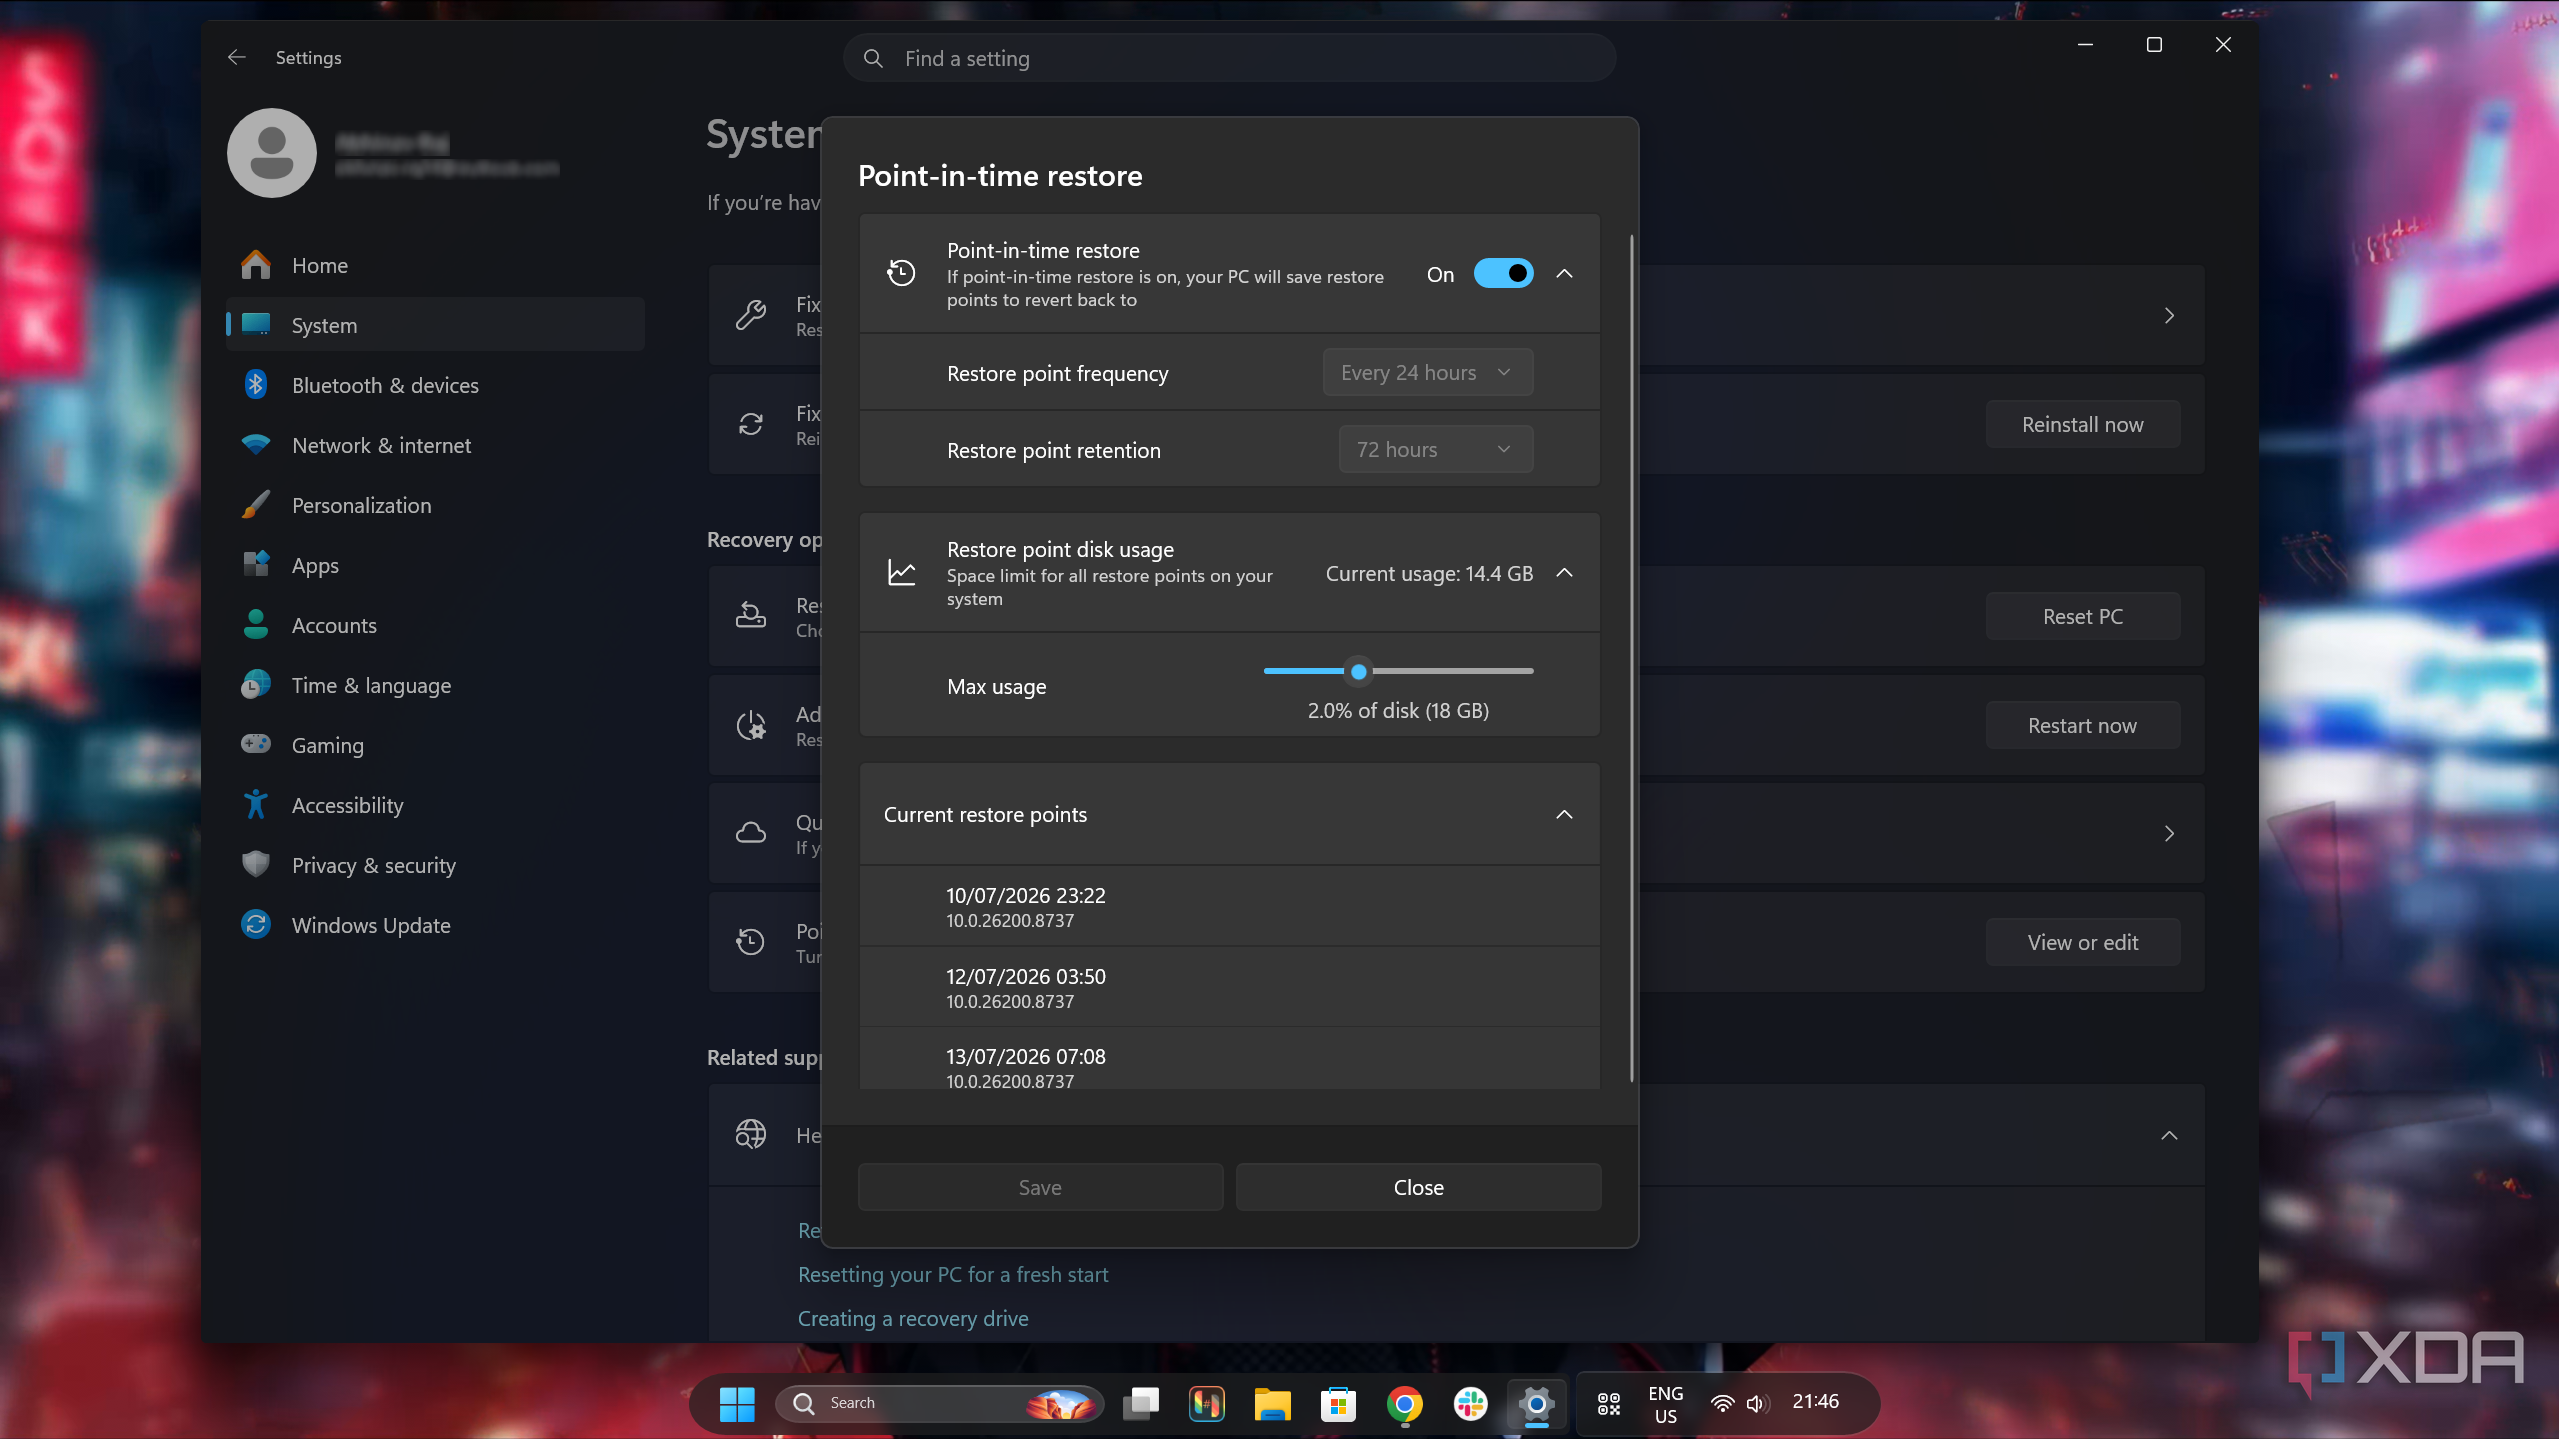Click the Accessibility figure icon
Screen dimensions: 2559x1439
[x=256, y=804]
